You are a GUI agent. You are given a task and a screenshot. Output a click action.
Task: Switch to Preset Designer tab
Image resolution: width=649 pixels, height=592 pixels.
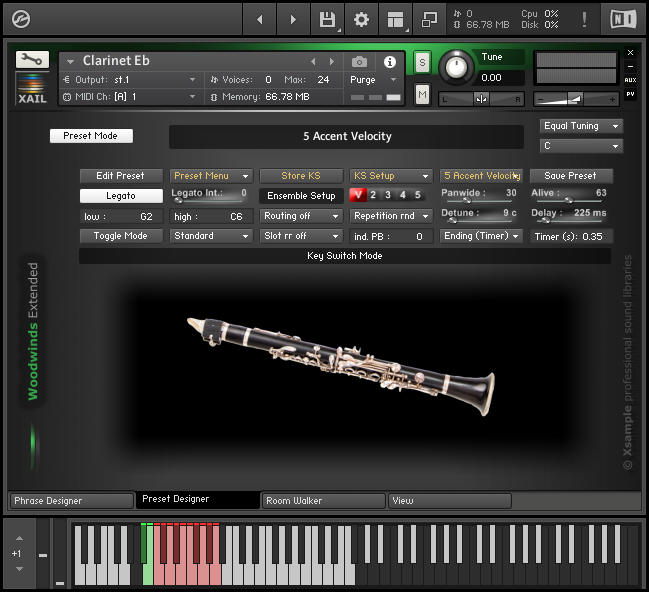[198, 499]
